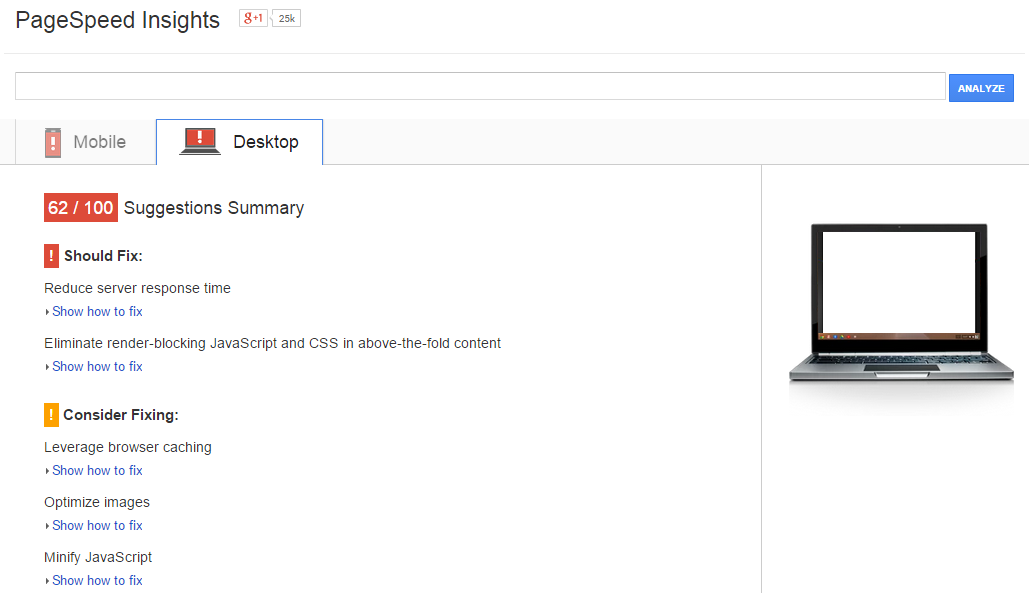Open Show how to fix under Leverage browser caching
This screenshot has width=1029, height=593.
97,470
